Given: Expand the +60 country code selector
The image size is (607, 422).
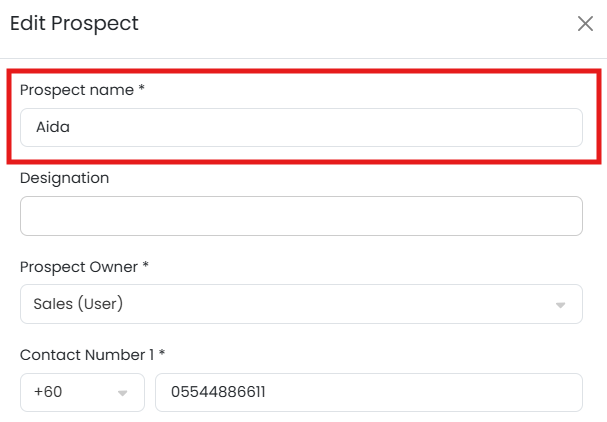Looking at the screenshot, I should 82,393.
